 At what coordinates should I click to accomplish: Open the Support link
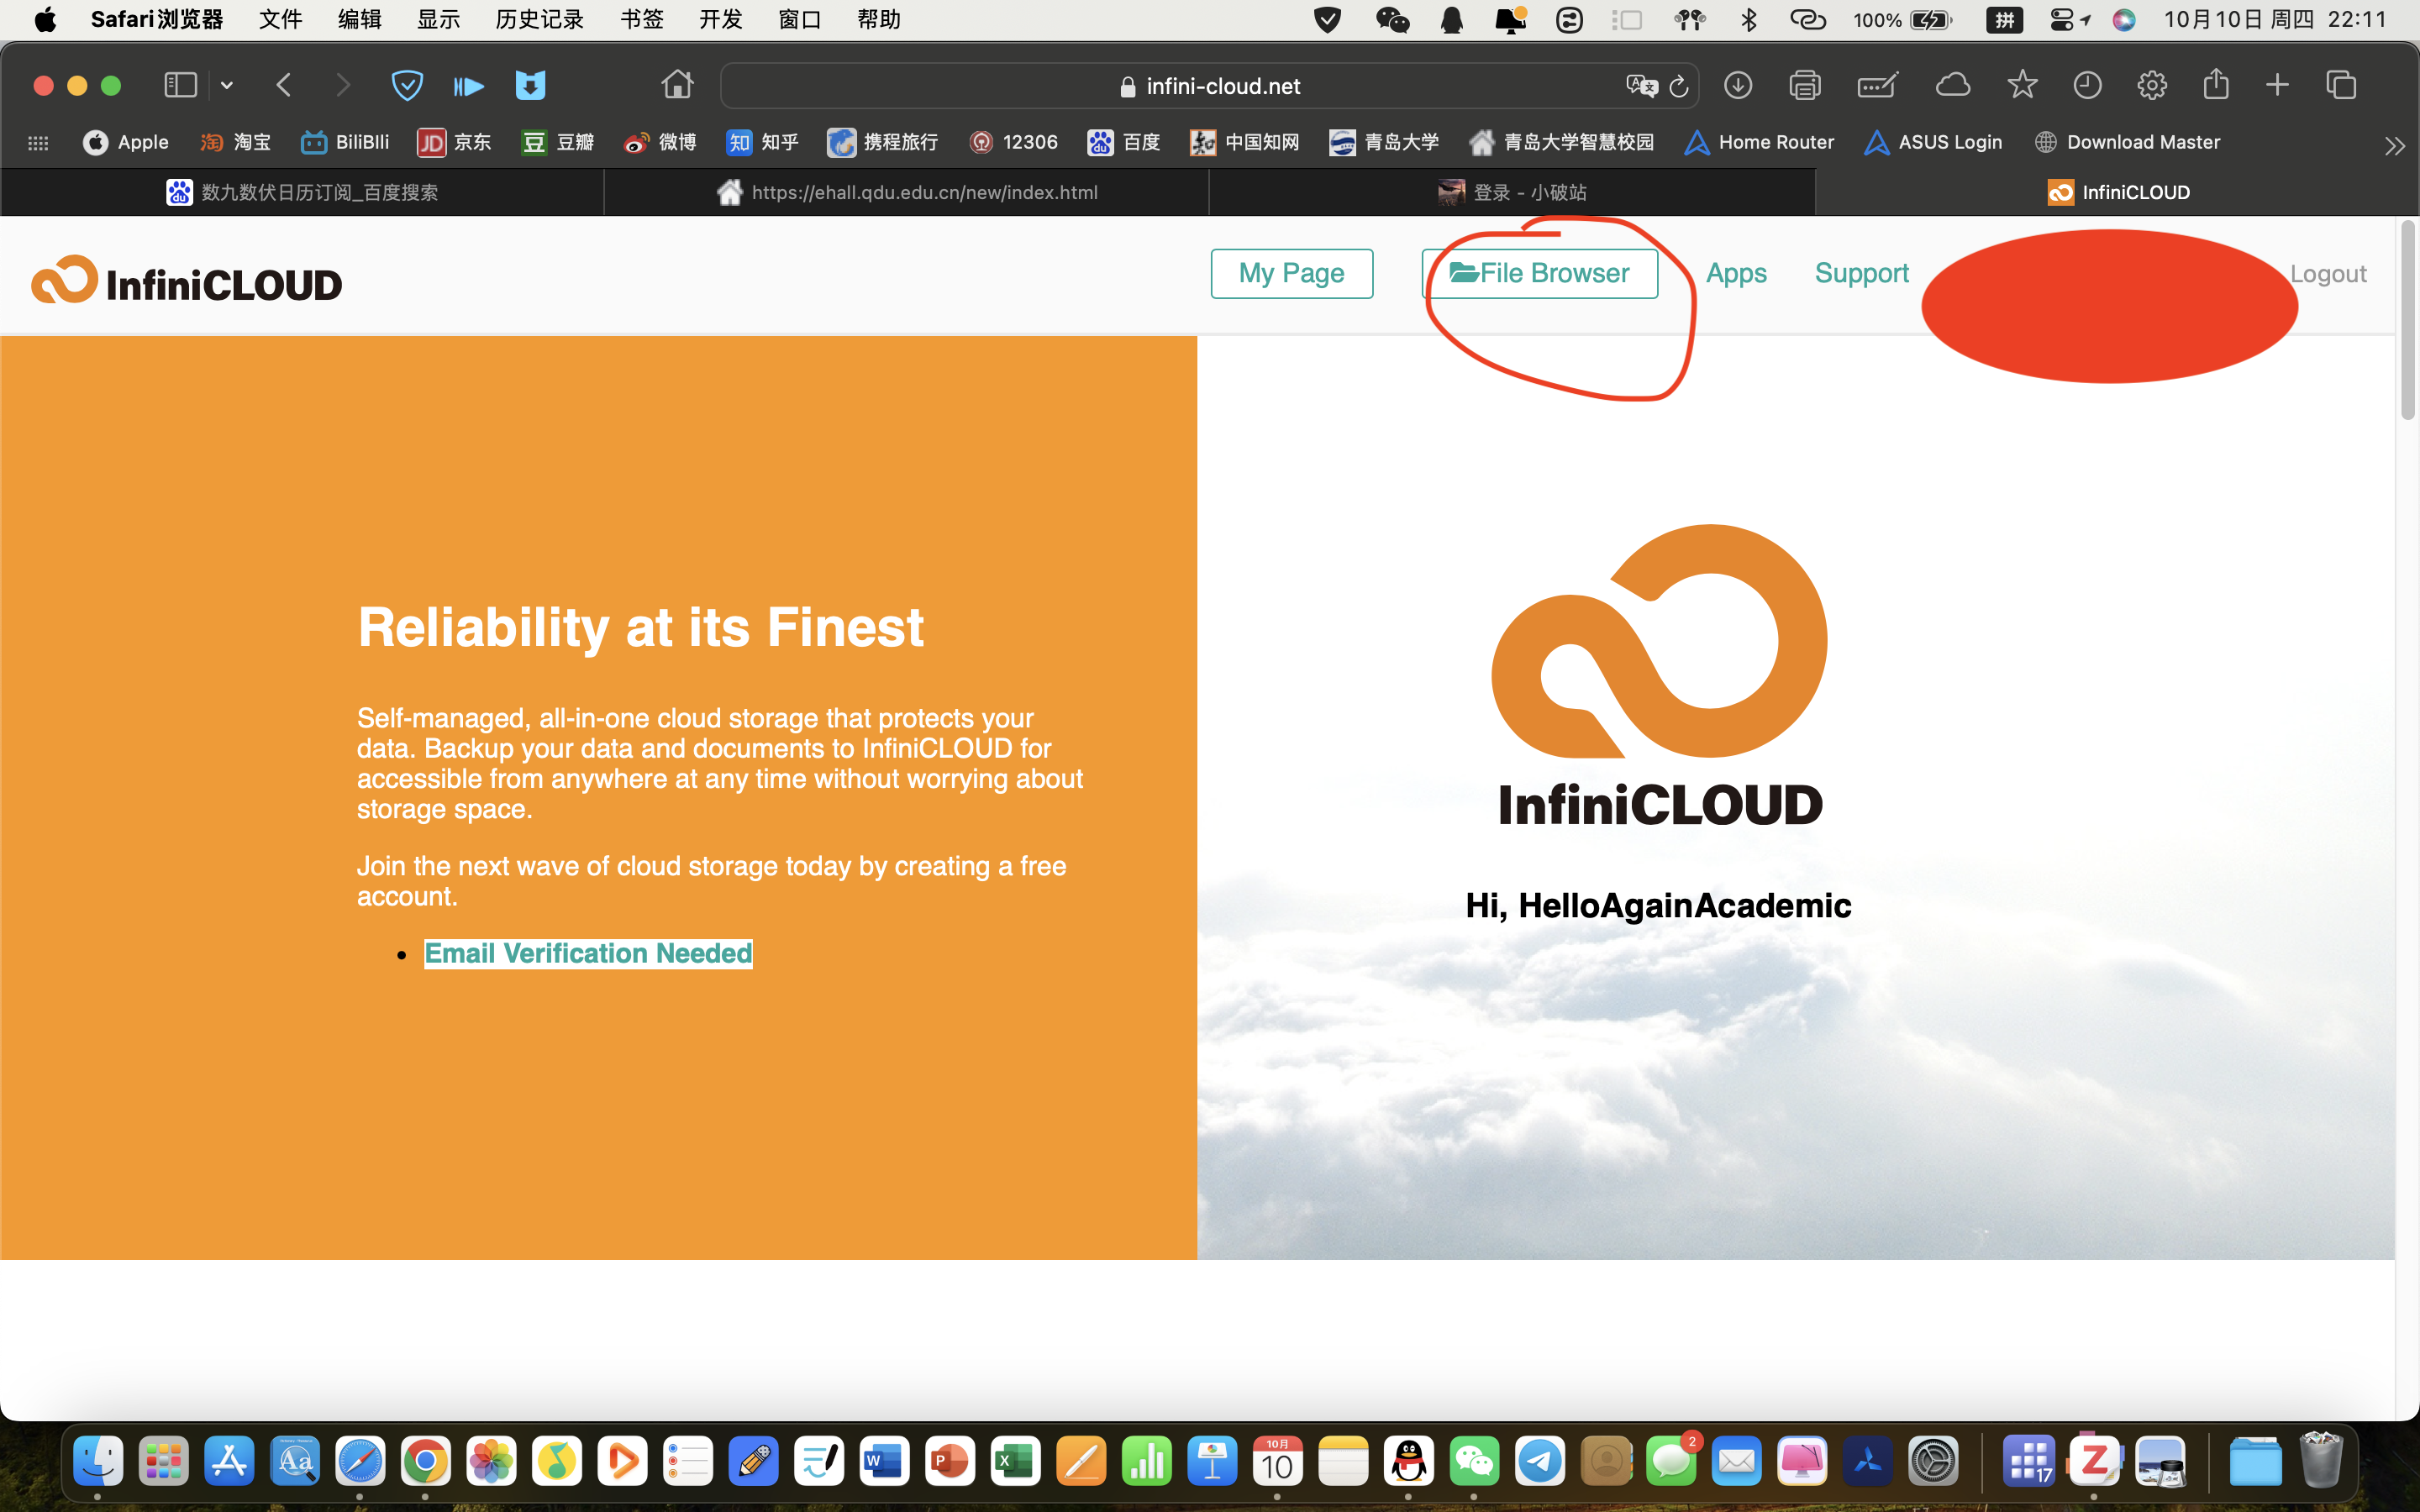(1861, 273)
